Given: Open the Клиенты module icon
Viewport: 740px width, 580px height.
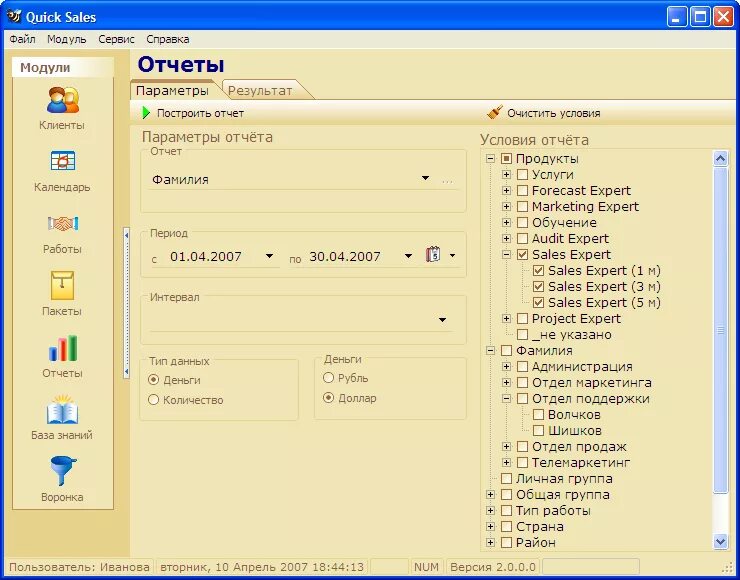Looking at the screenshot, I should 62,100.
